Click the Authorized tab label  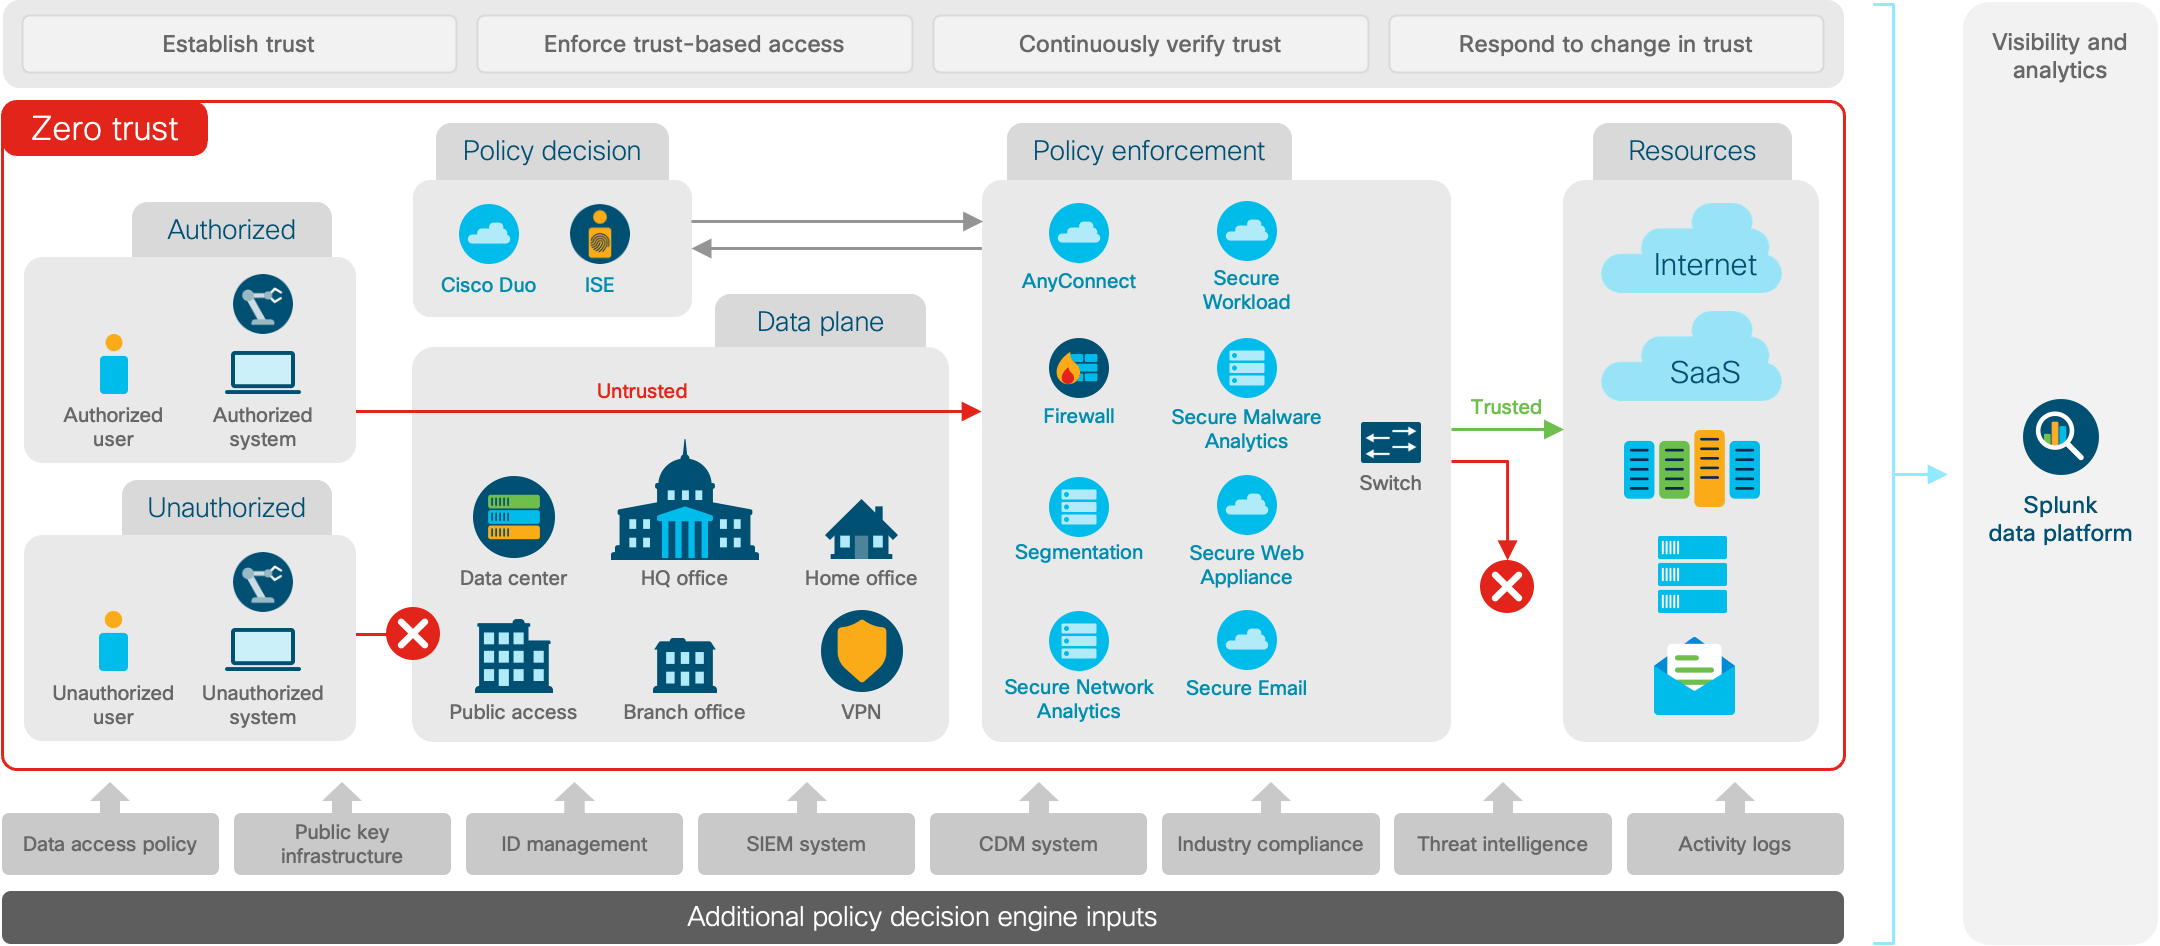pos(232,229)
